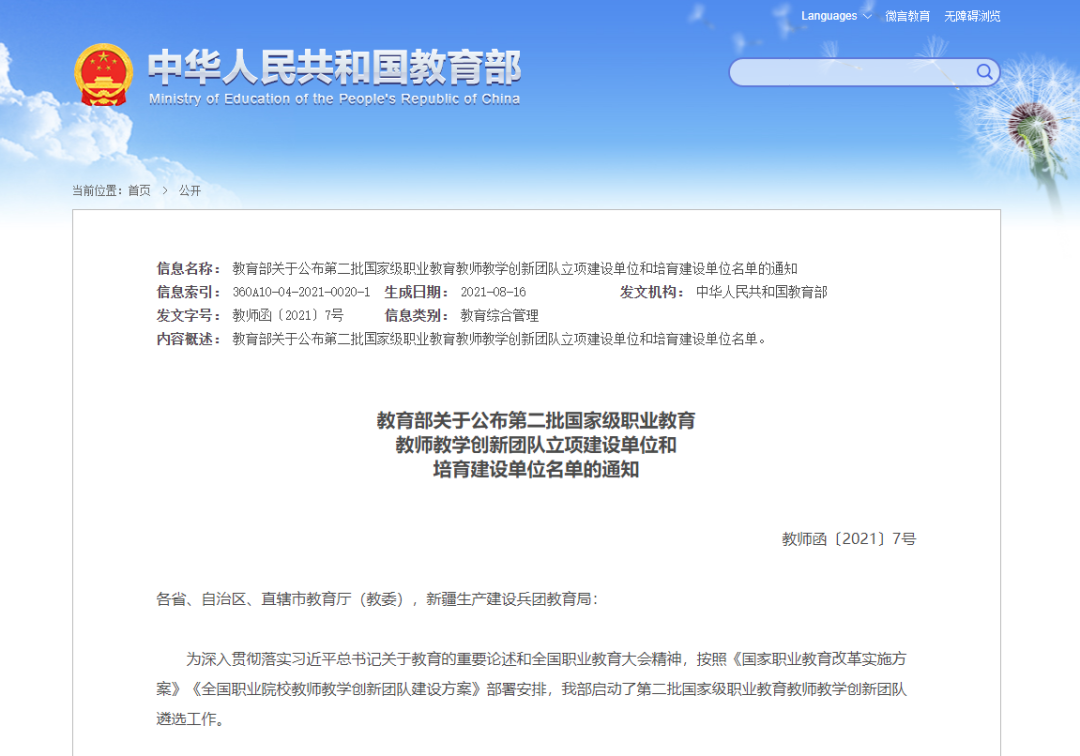Click the index number 360A10-04-2021-0020-1

pyautogui.click(x=301, y=292)
